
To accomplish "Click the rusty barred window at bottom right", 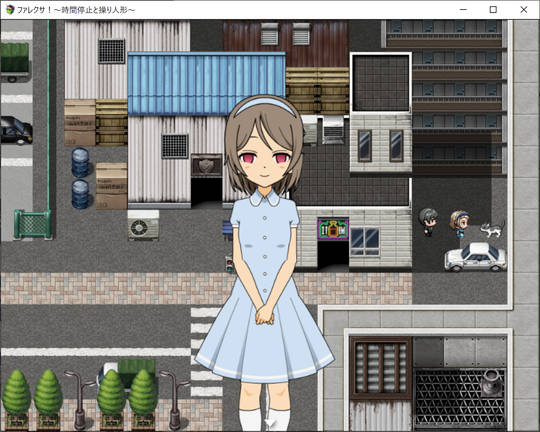I will 381,368.
